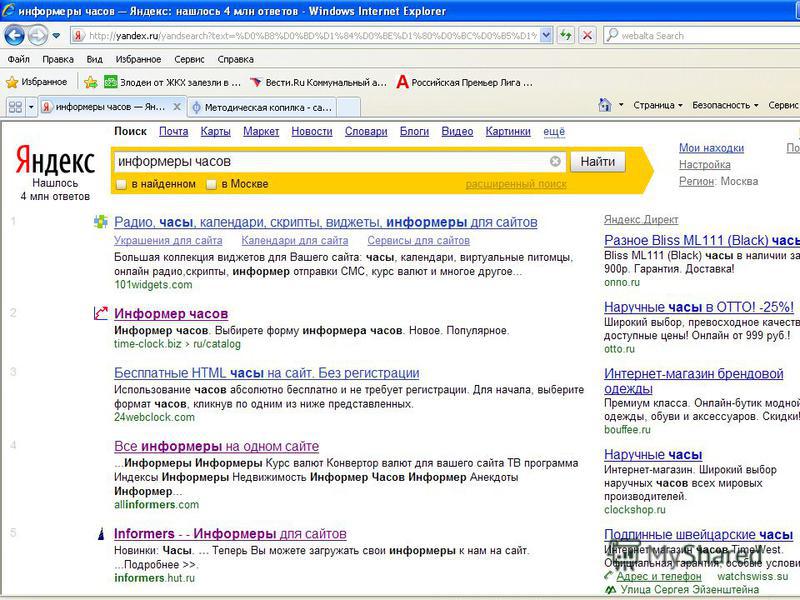Open the Настройка link

(x=705, y=165)
